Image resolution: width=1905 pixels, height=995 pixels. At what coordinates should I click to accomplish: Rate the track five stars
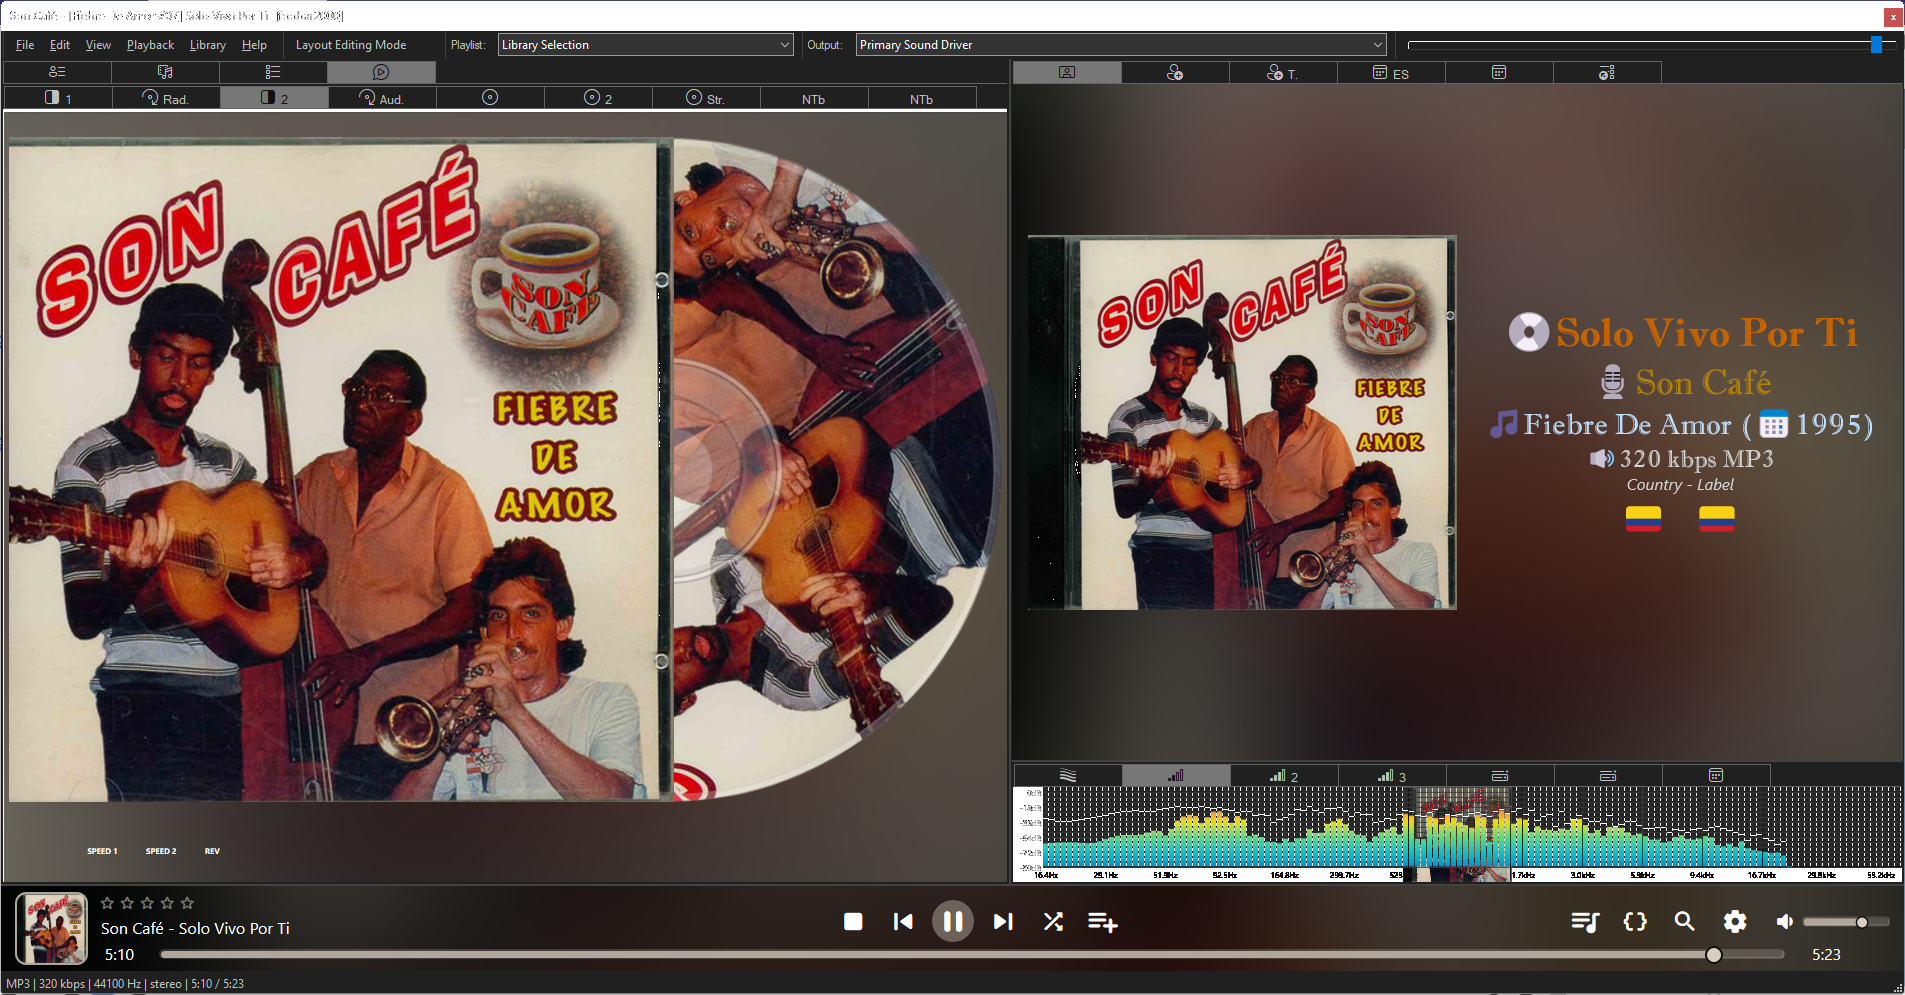click(x=187, y=903)
